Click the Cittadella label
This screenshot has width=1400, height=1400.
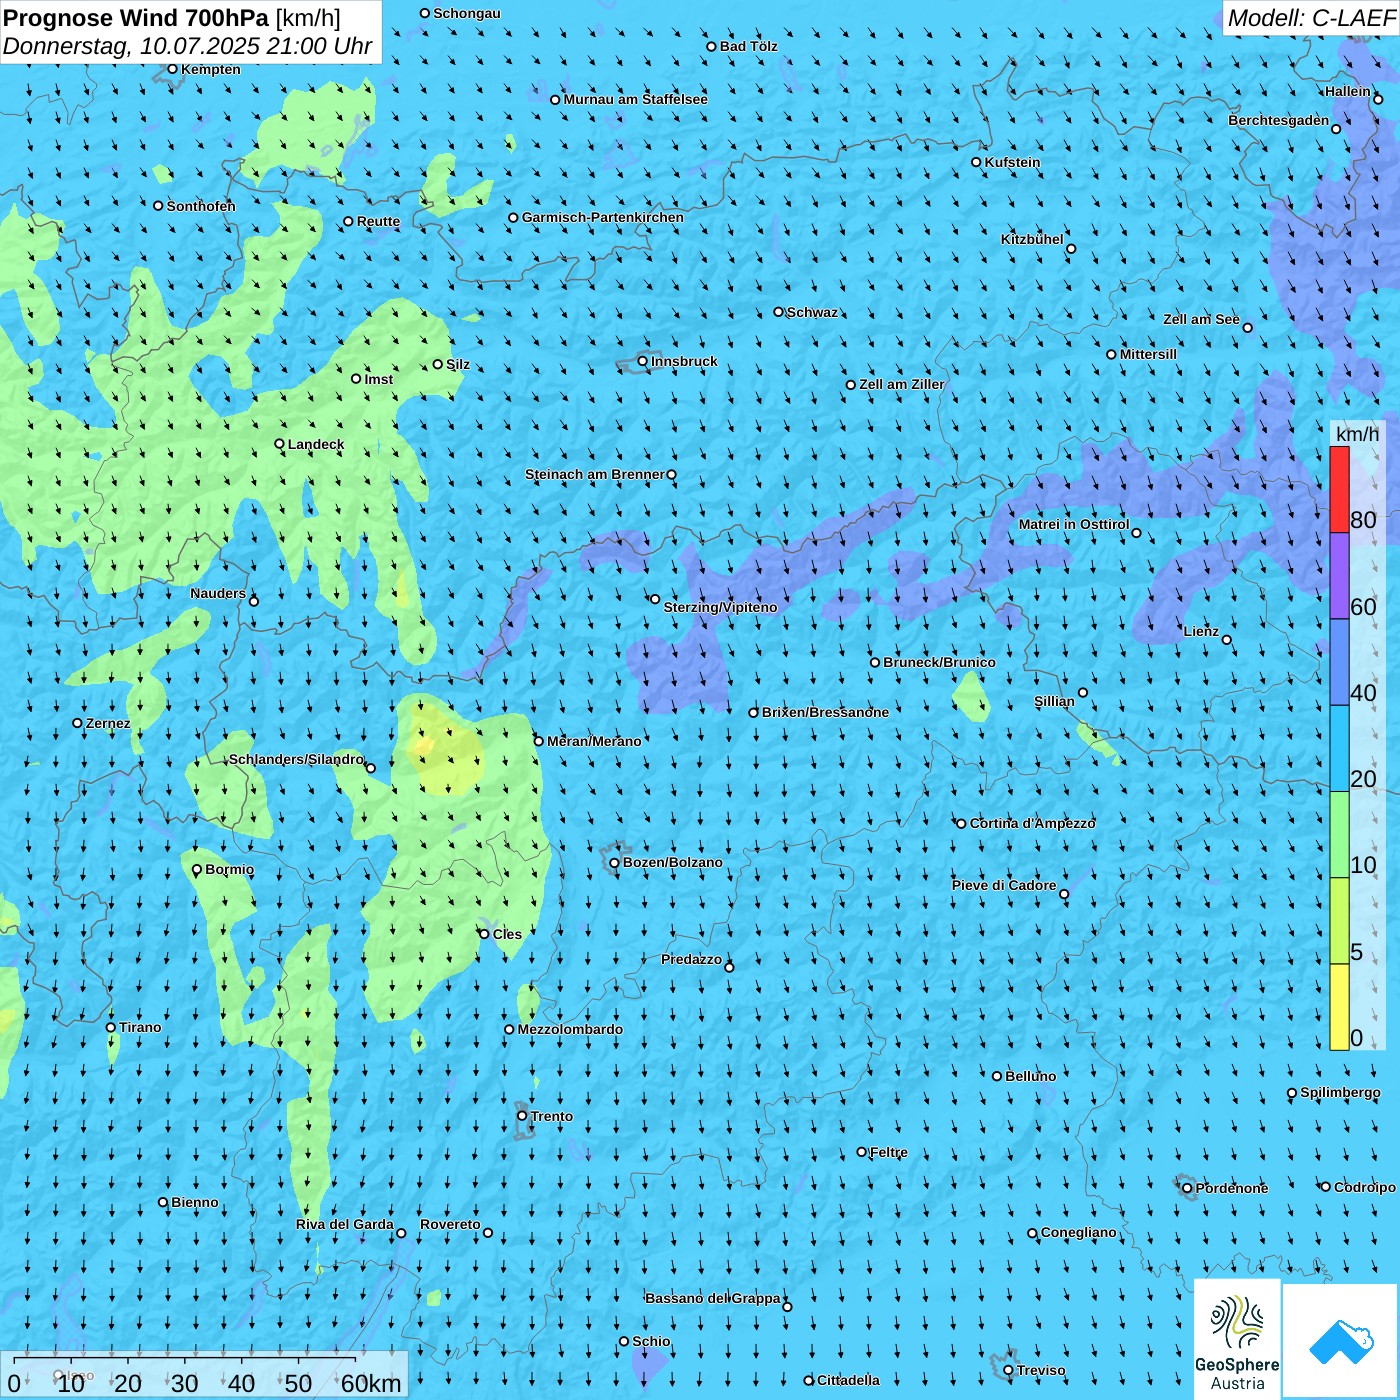(x=848, y=1380)
